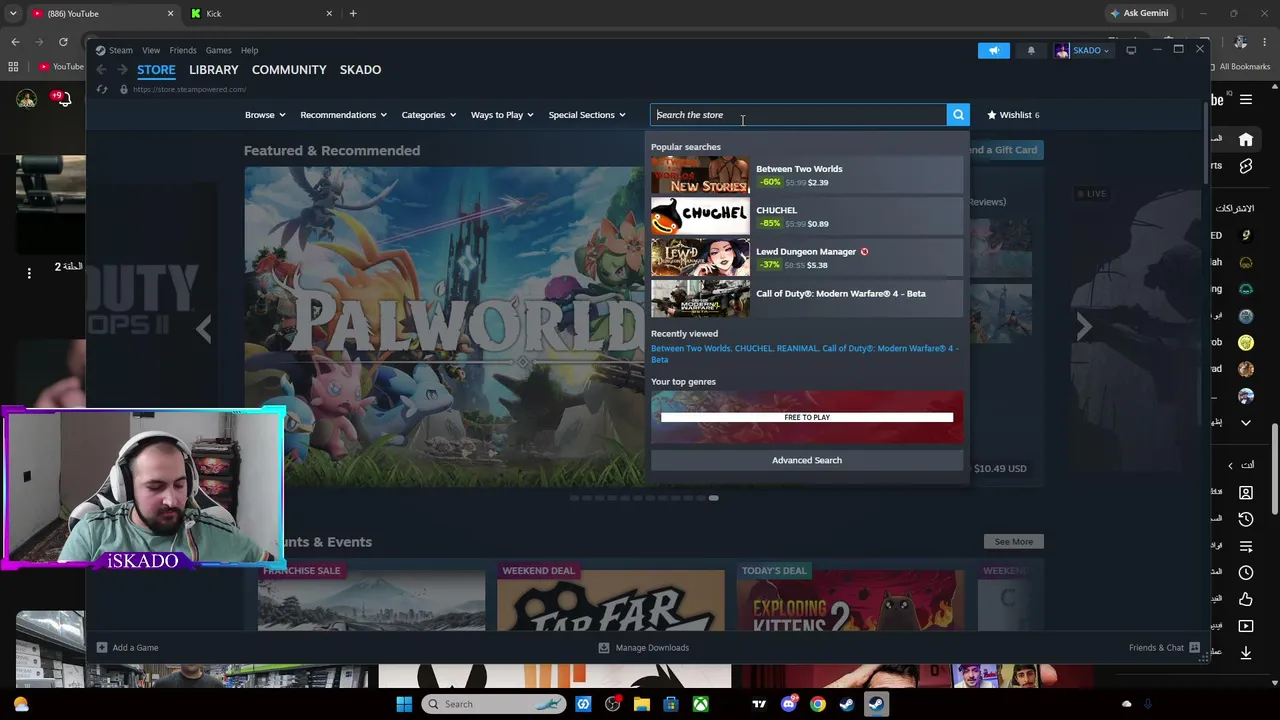The height and width of the screenshot is (720, 1280).
Task: Open the YouTube hamburger menu
Action: tap(1246, 100)
